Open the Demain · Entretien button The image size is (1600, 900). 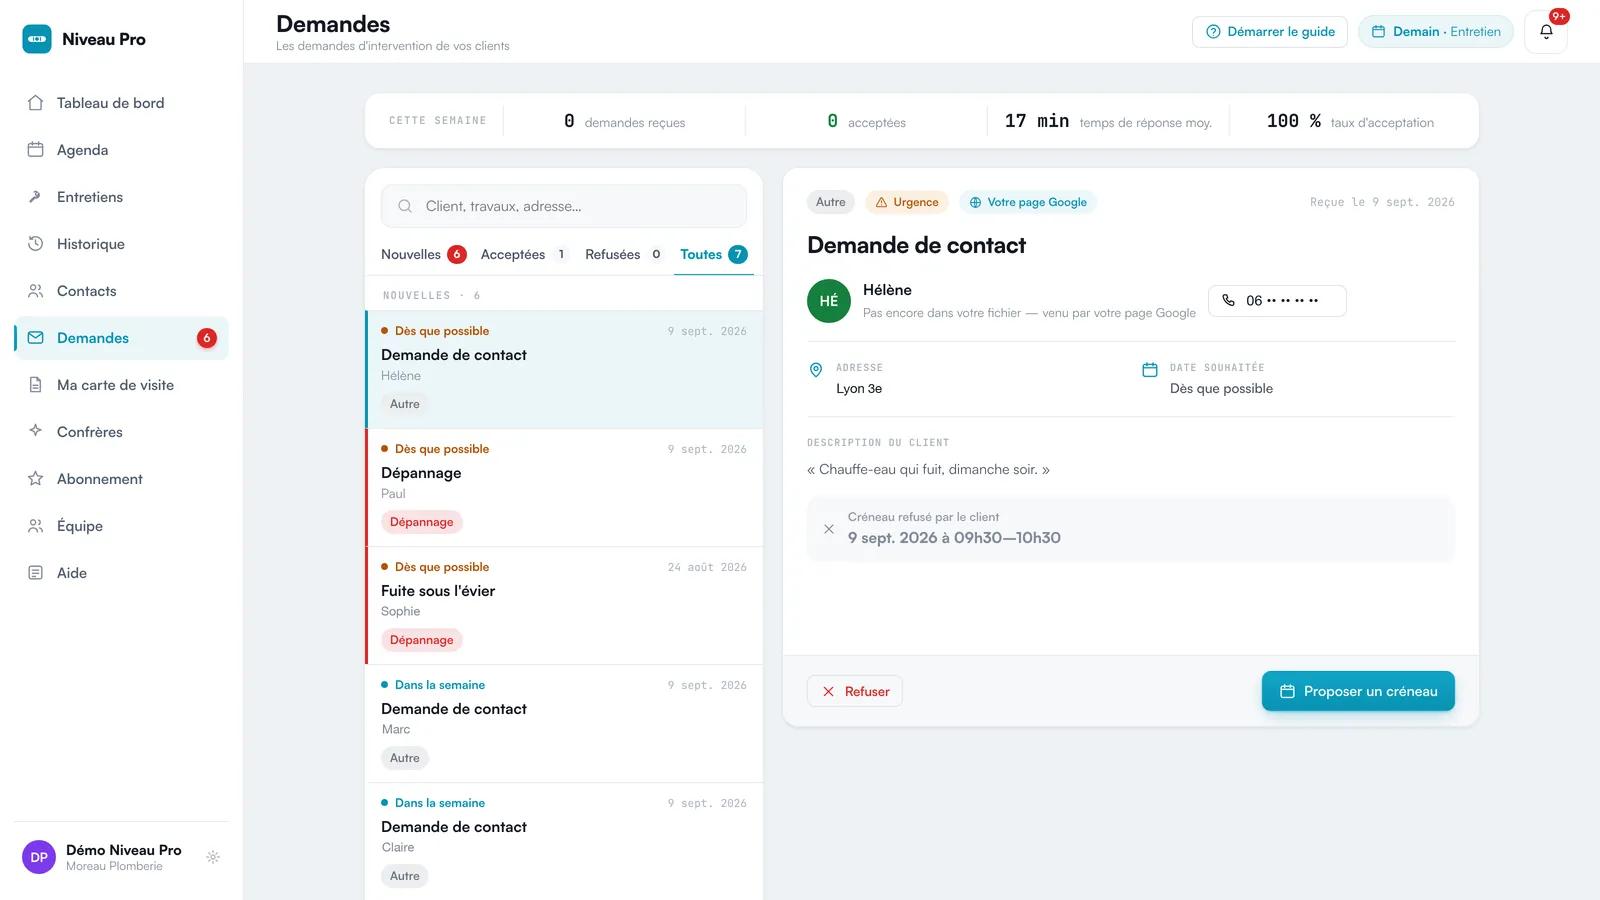[x=1436, y=32]
